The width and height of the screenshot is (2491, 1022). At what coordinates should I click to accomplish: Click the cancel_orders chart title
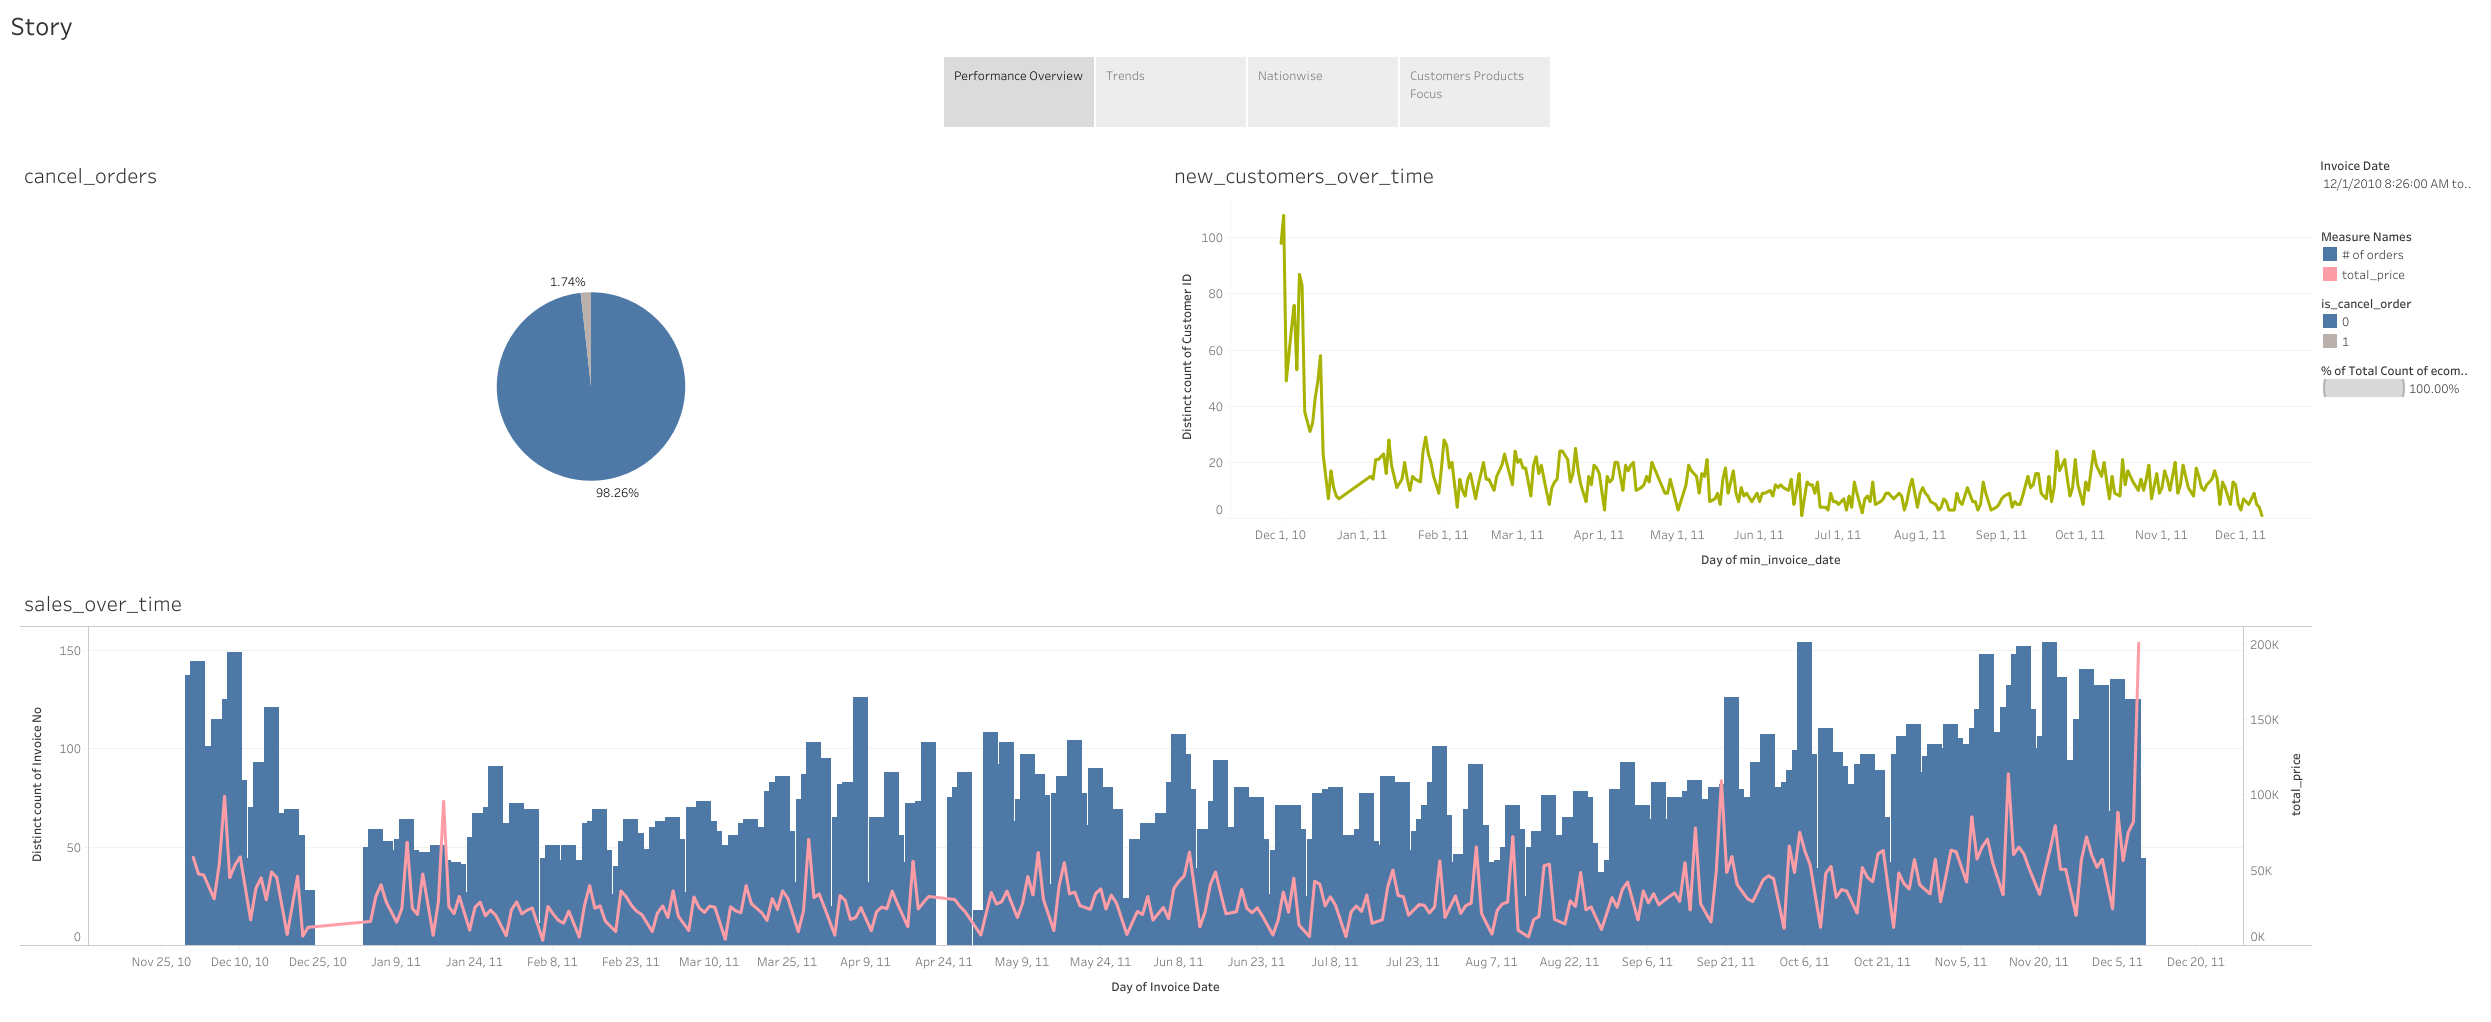coord(90,177)
